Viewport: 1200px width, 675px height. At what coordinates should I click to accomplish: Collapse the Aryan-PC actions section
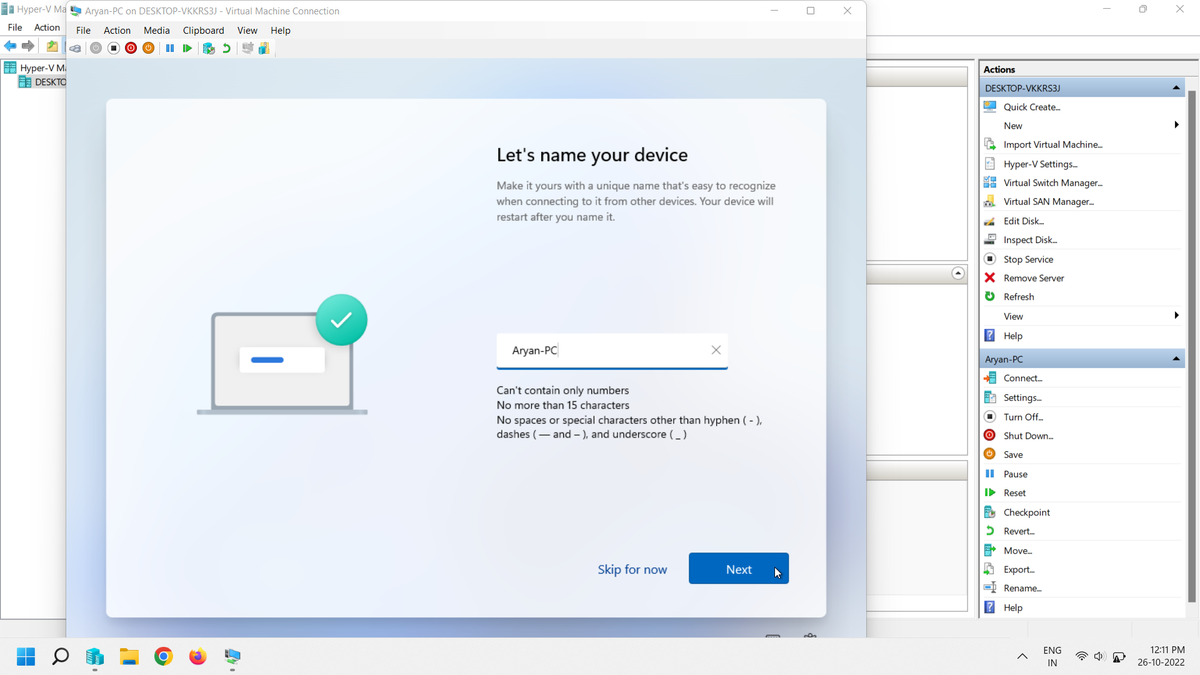(x=1176, y=359)
